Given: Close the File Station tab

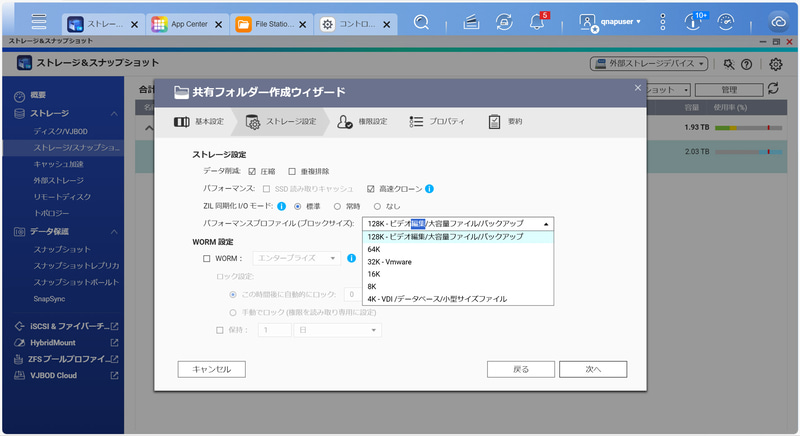Looking at the screenshot, I should point(303,24).
